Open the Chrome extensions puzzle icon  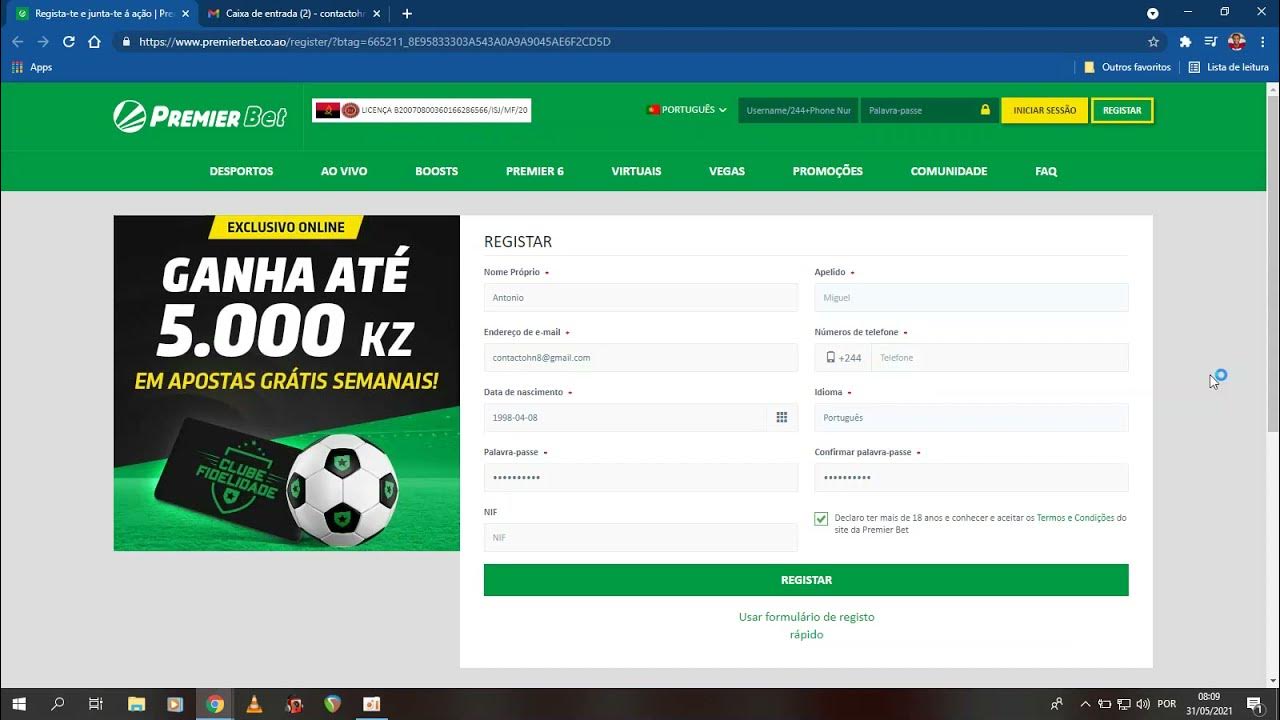pos(1185,42)
